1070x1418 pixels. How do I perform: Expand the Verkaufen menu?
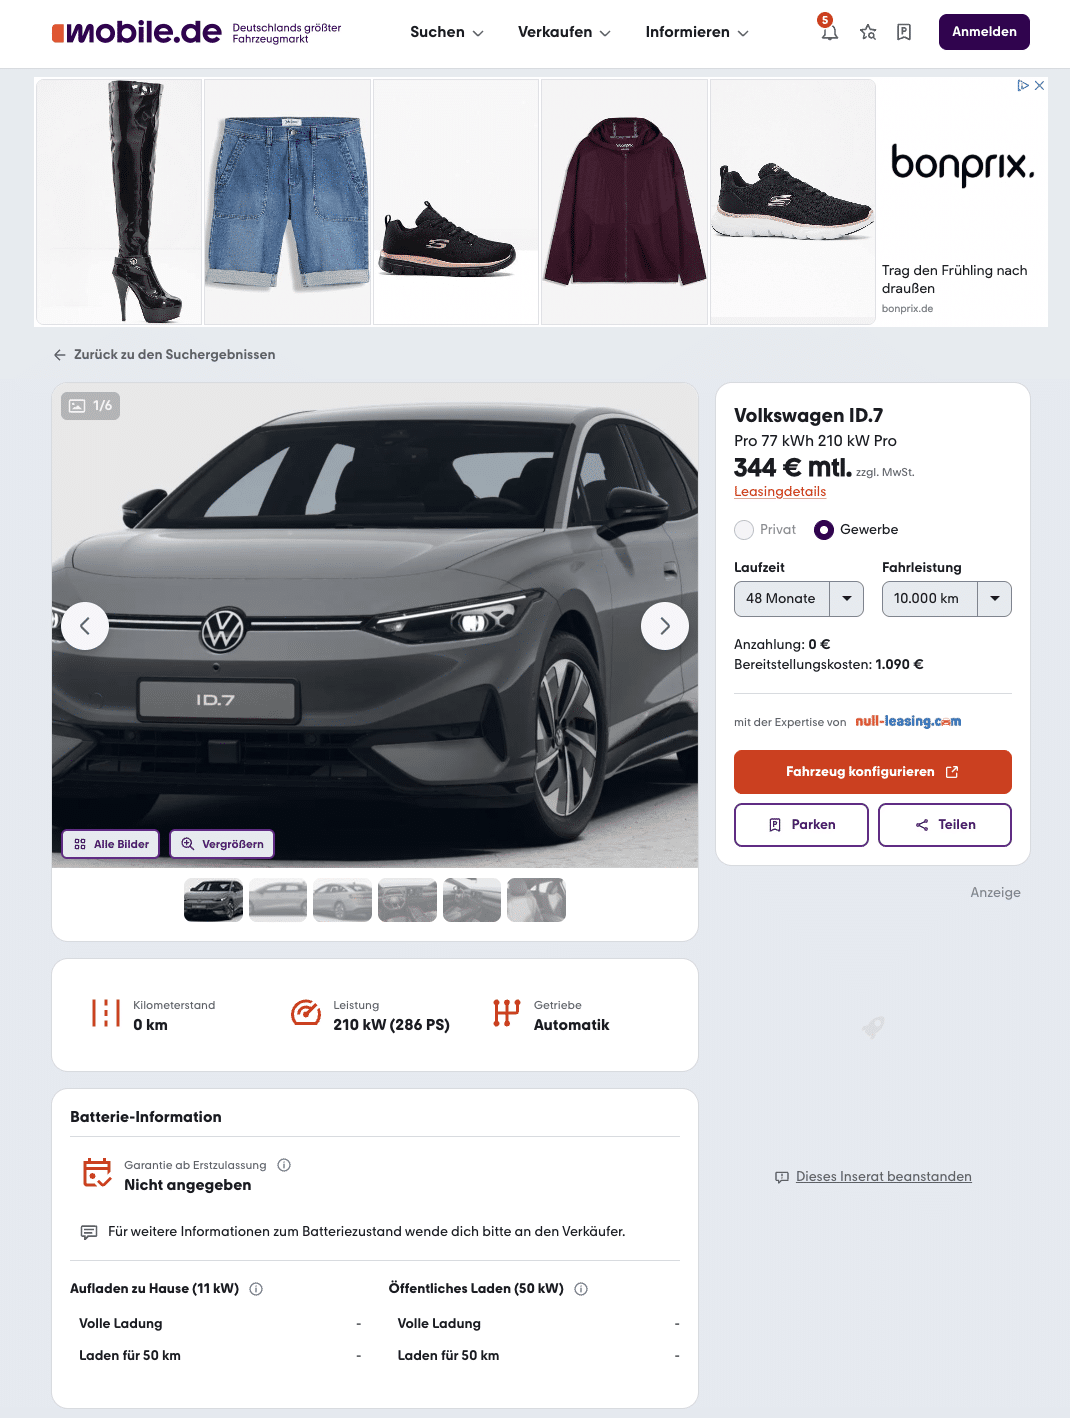pyautogui.click(x=564, y=32)
